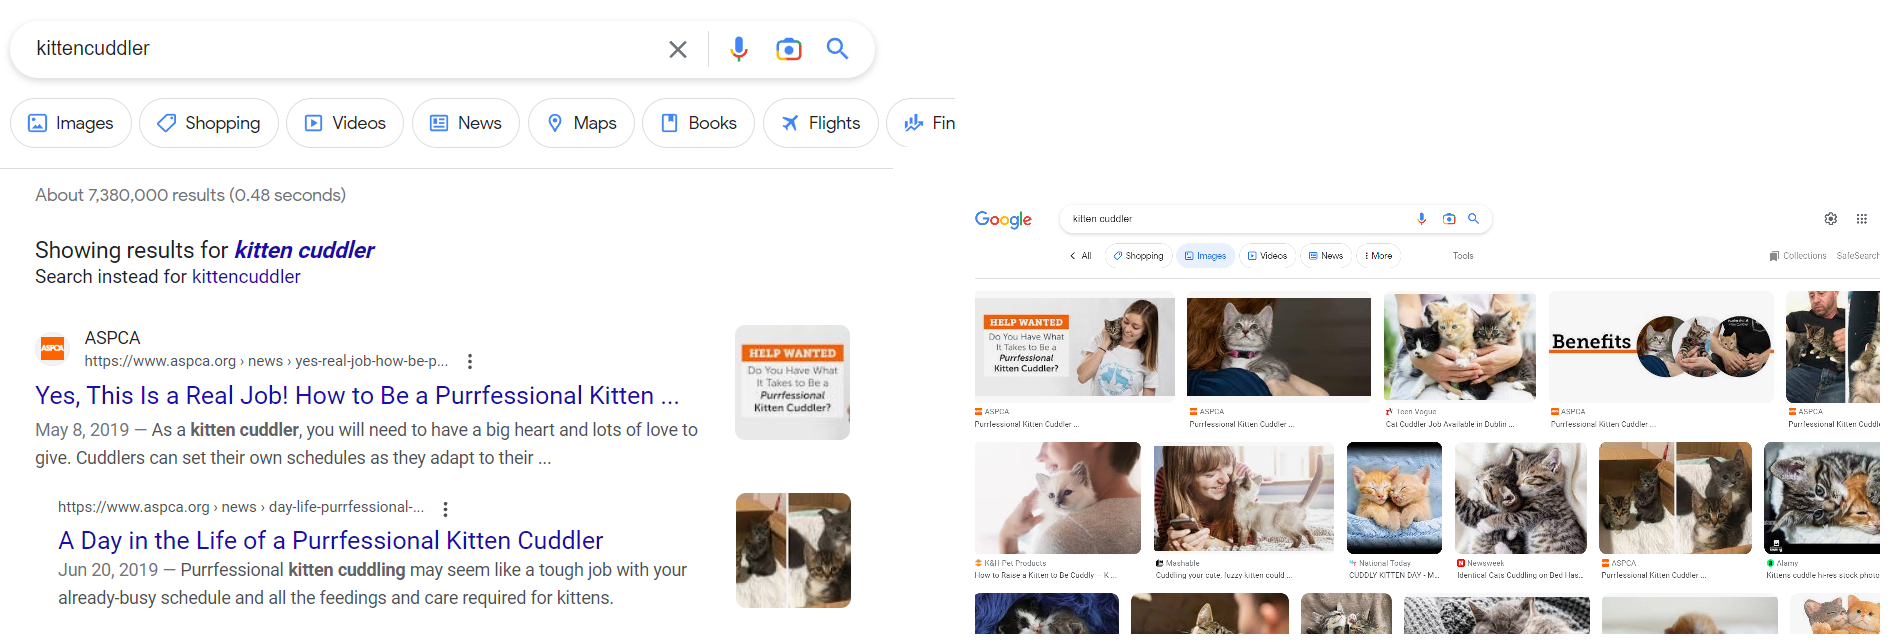
Task: Open the settings gear on the image results page
Action: [x=1831, y=219]
